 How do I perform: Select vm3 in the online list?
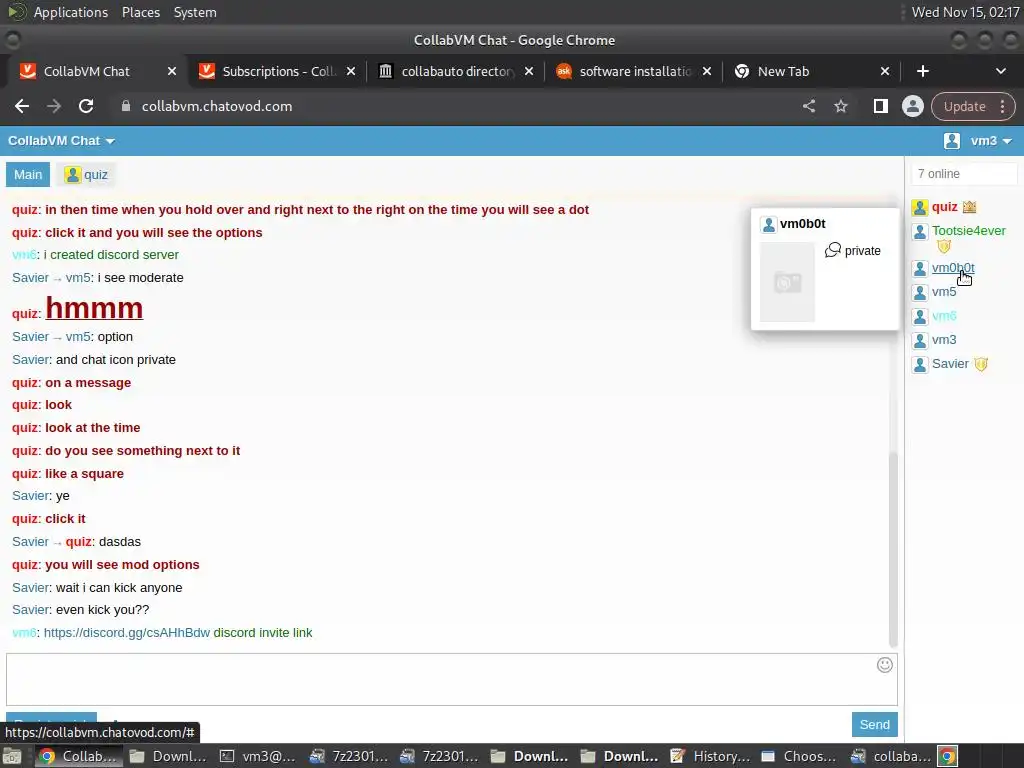point(944,340)
